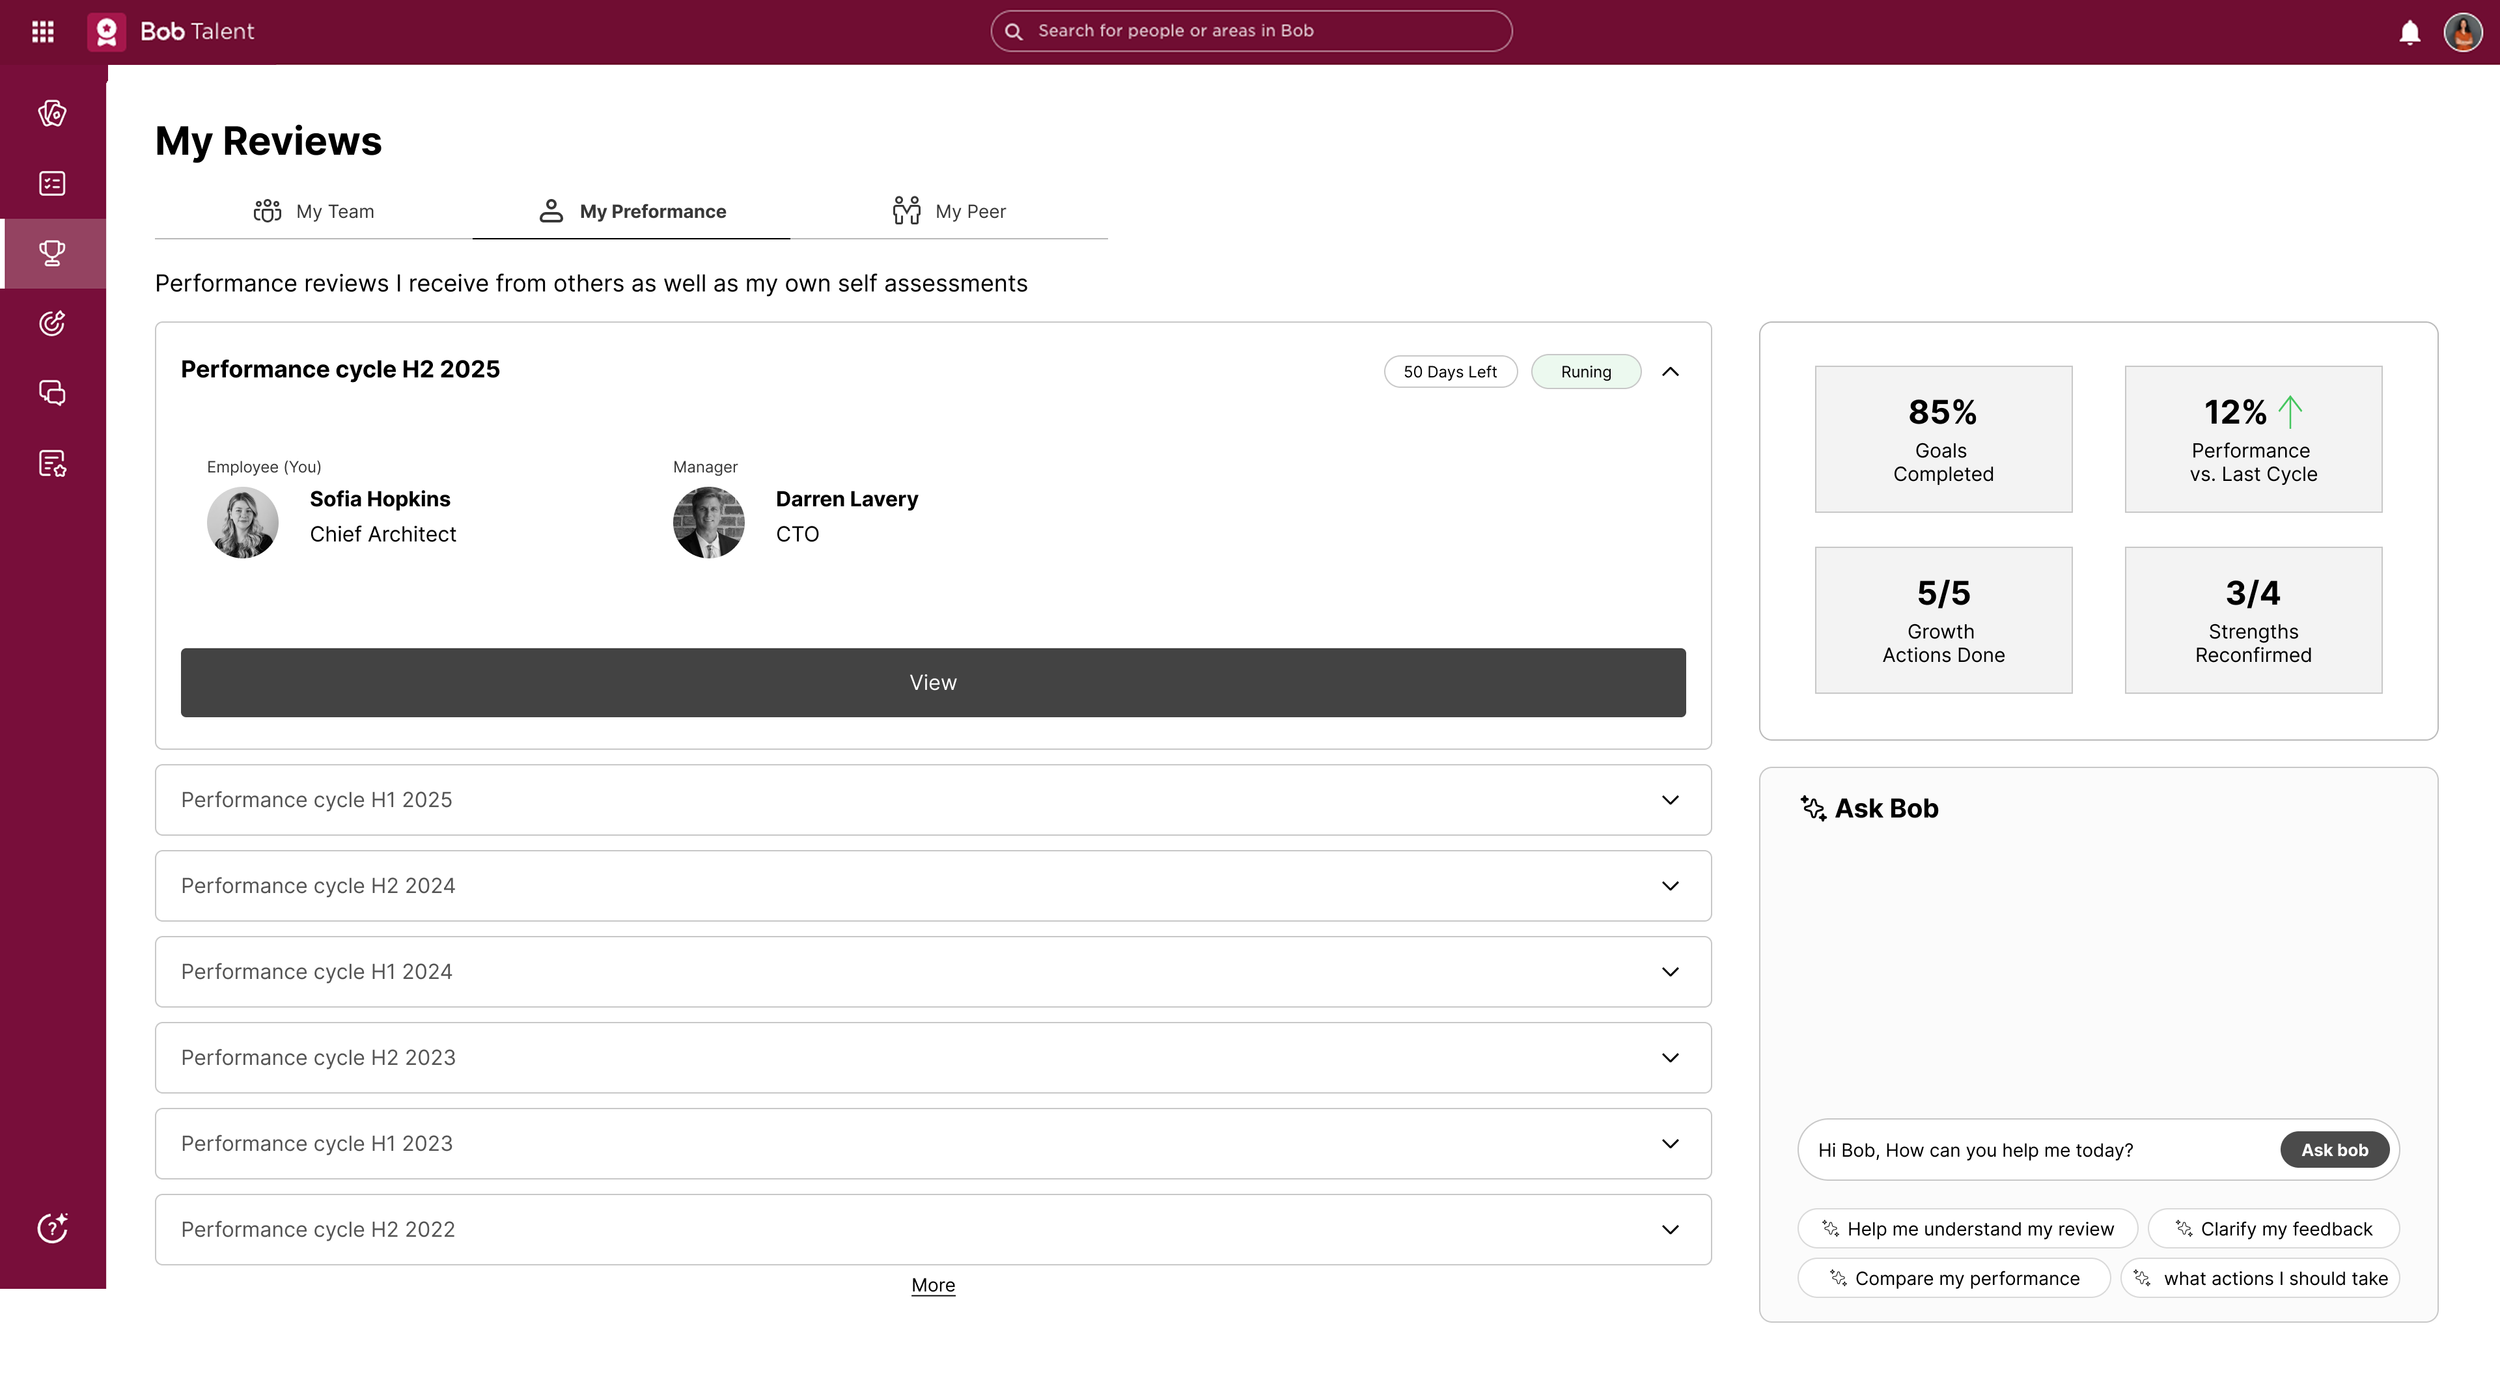Open the help sparkle icon at sidebar bottom
This screenshot has height=1385, width=2500.
tap(52, 1227)
